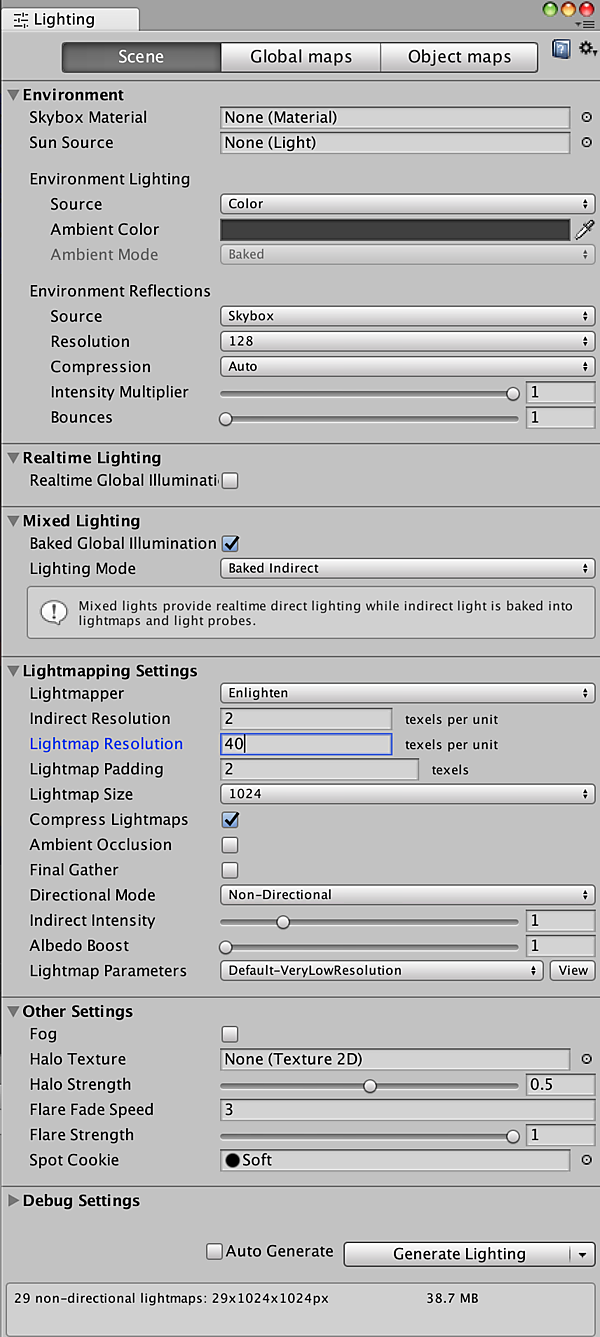Open the Sun Source object picker
Screen dimensions: 600x1337
[x=586, y=143]
